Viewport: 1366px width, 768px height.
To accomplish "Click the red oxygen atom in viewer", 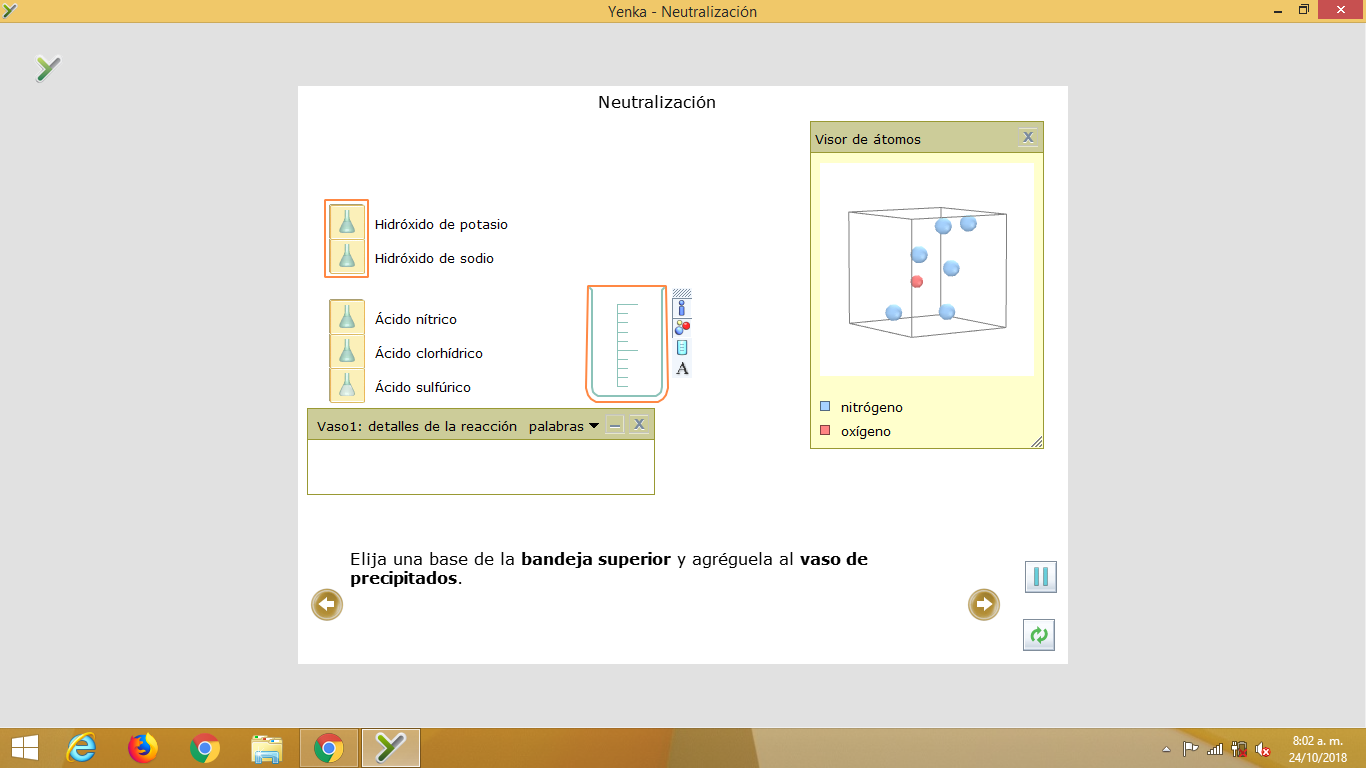I will pyautogui.click(x=917, y=282).
